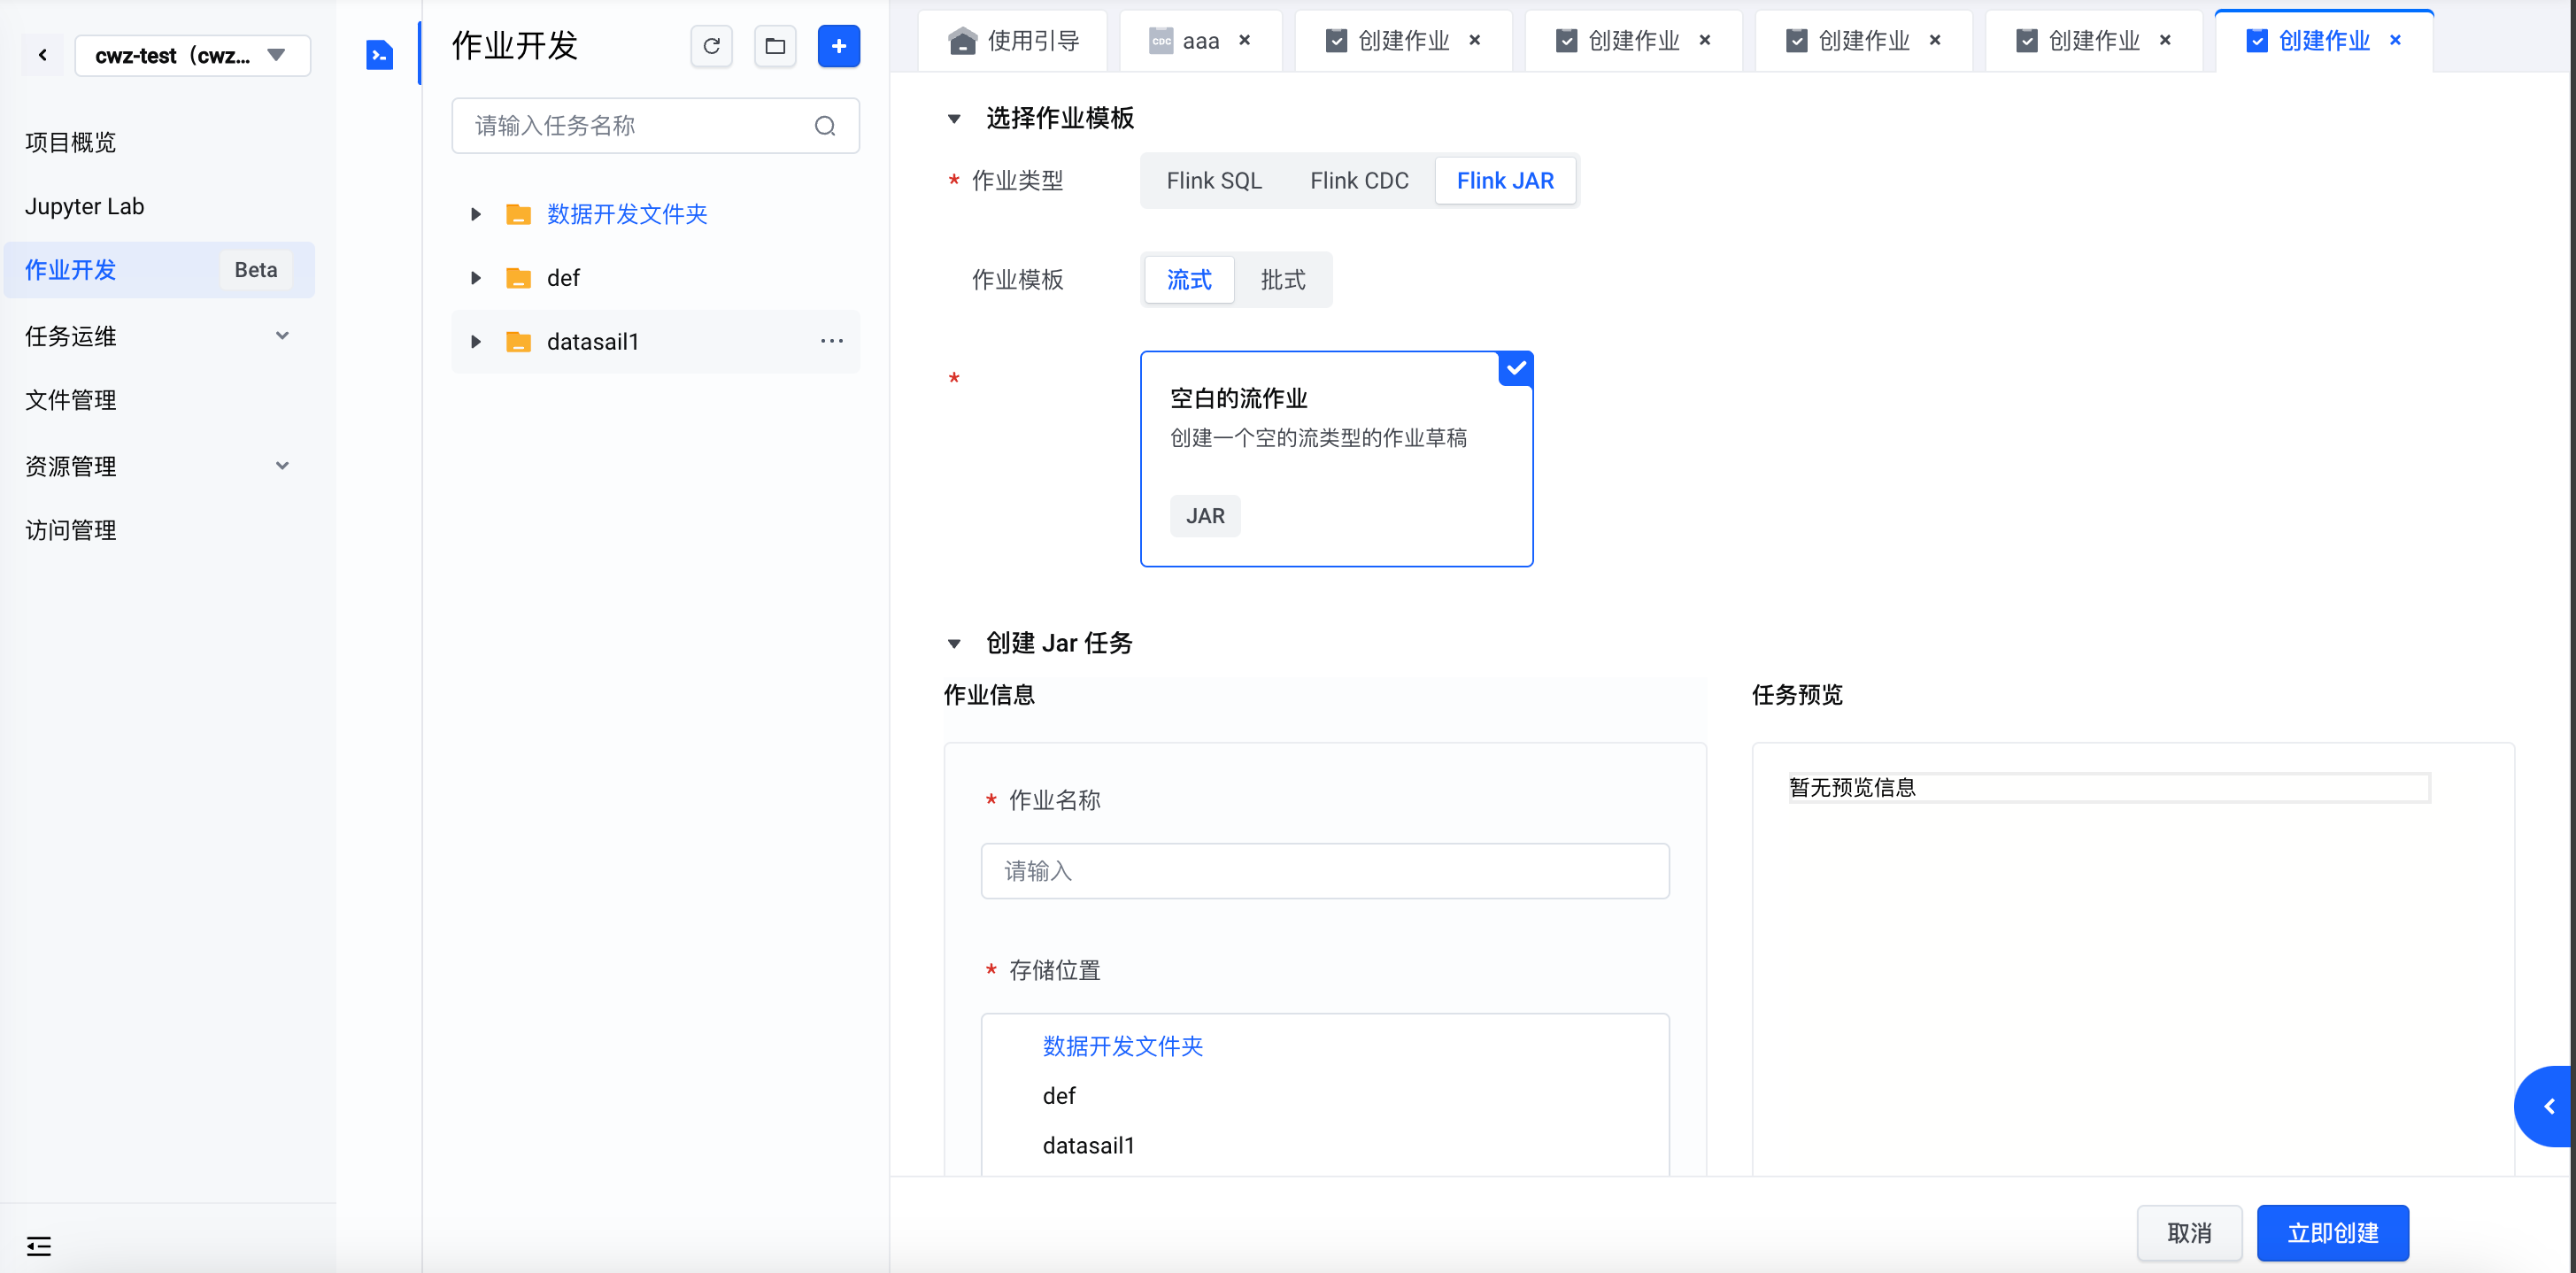Click the card's blue checkmark badge
Image resolution: width=2576 pixels, height=1273 pixels.
point(1516,369)
